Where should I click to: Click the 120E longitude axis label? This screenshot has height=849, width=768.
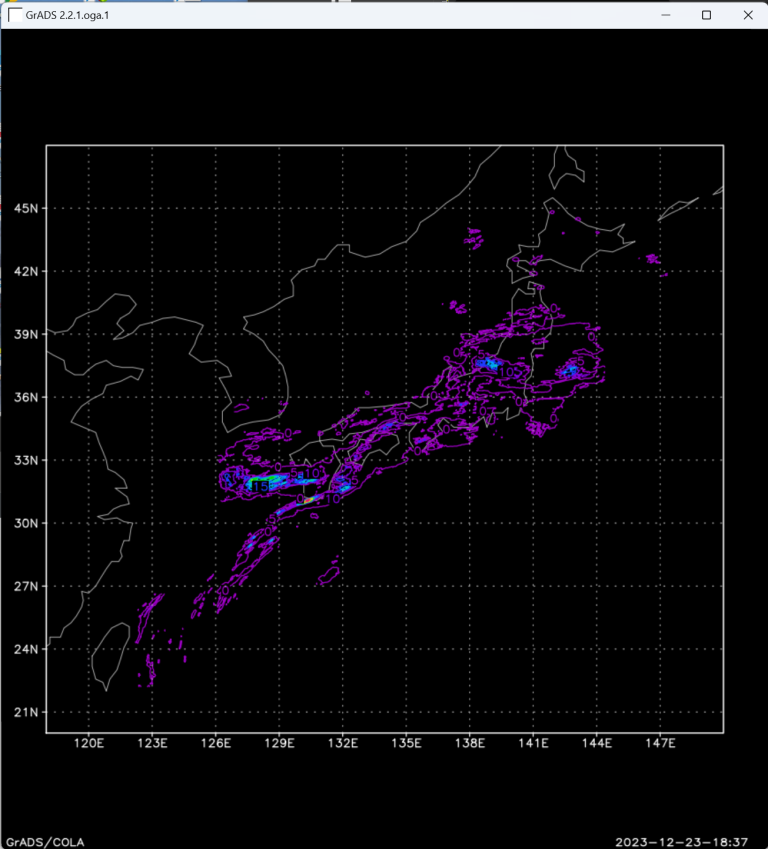click(x=89, y=744)
